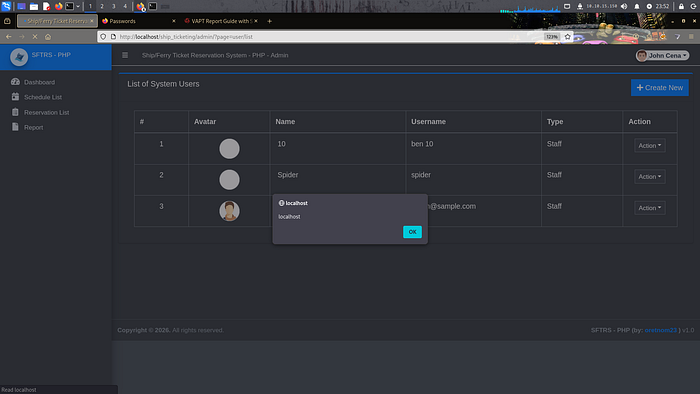Bookmark this page with the star icon
This screenshot has height=394, width=700.
tap(567, 37)
